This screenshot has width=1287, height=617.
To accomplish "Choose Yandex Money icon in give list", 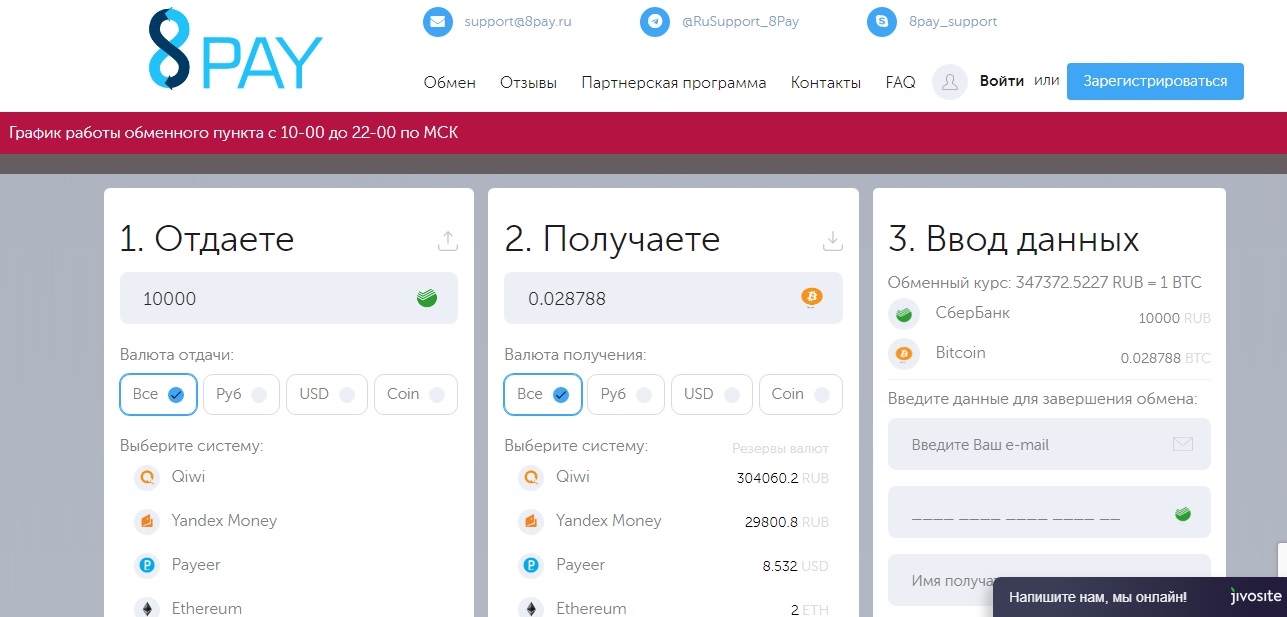I will click(x=147, y=522).
